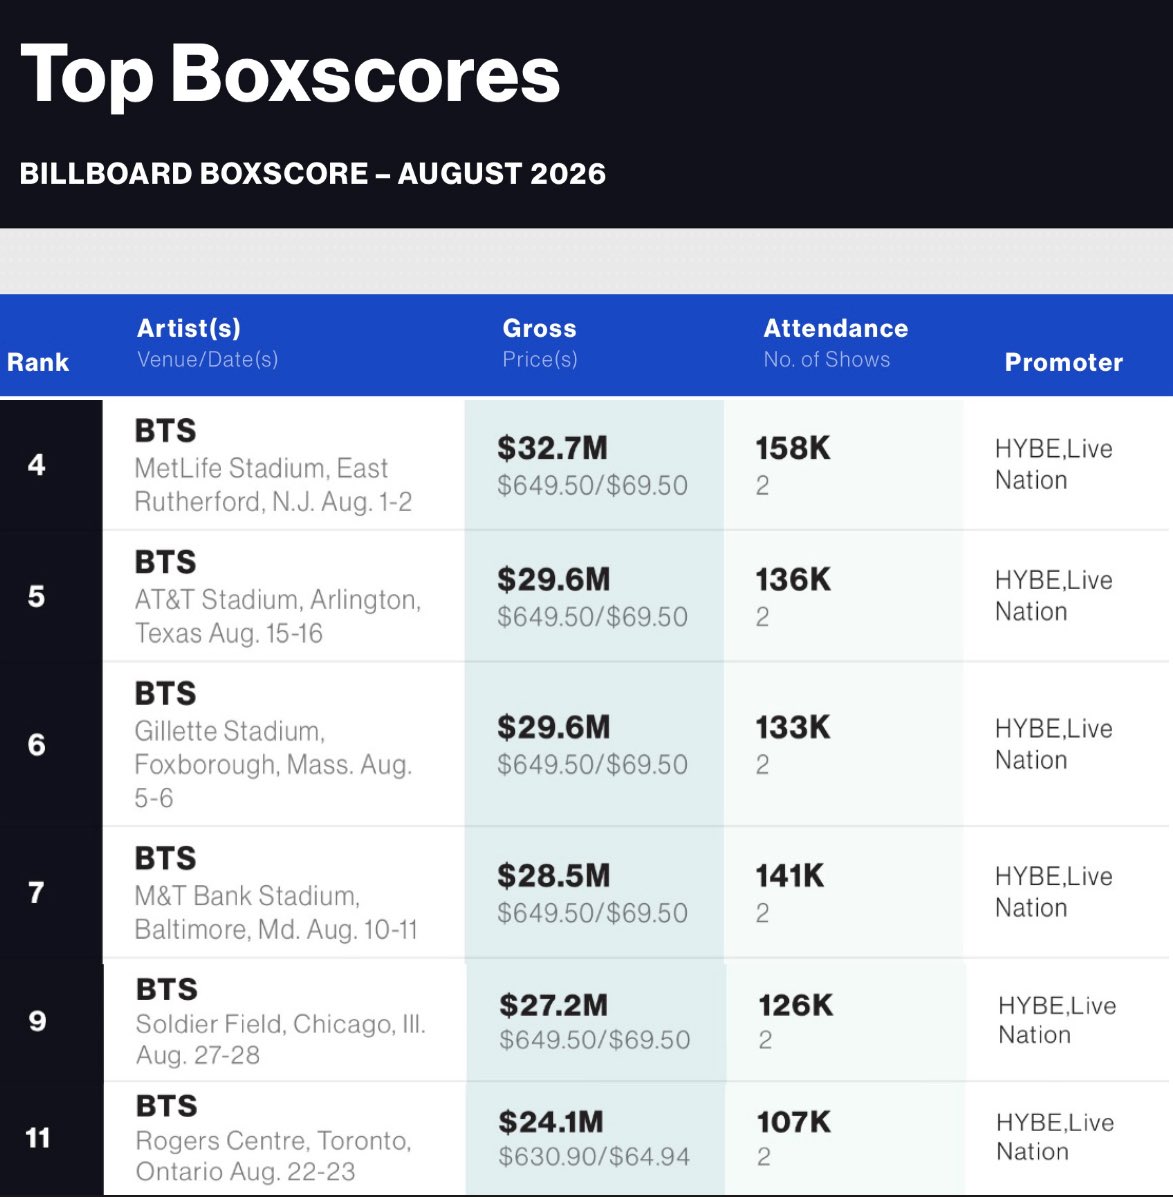Viewport: 1173px width, 1197px height.
Task: Click the Rank column header
Action: tap(38, 362)
